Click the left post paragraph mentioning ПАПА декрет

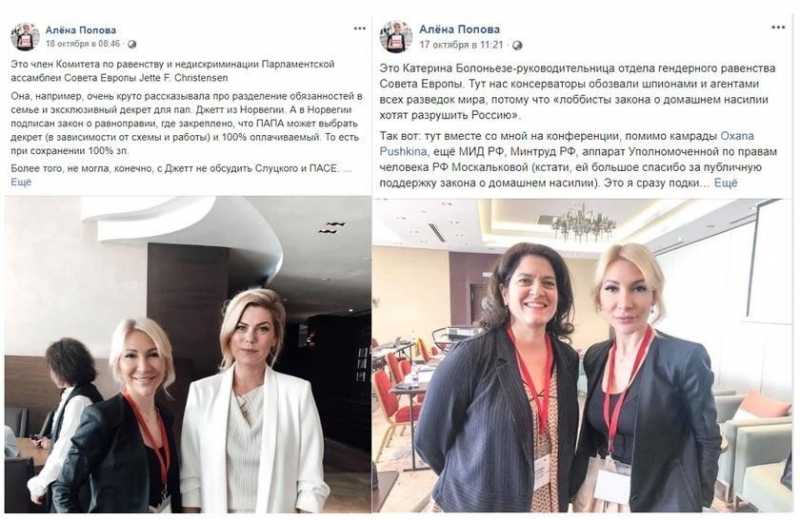coord(186,123)
